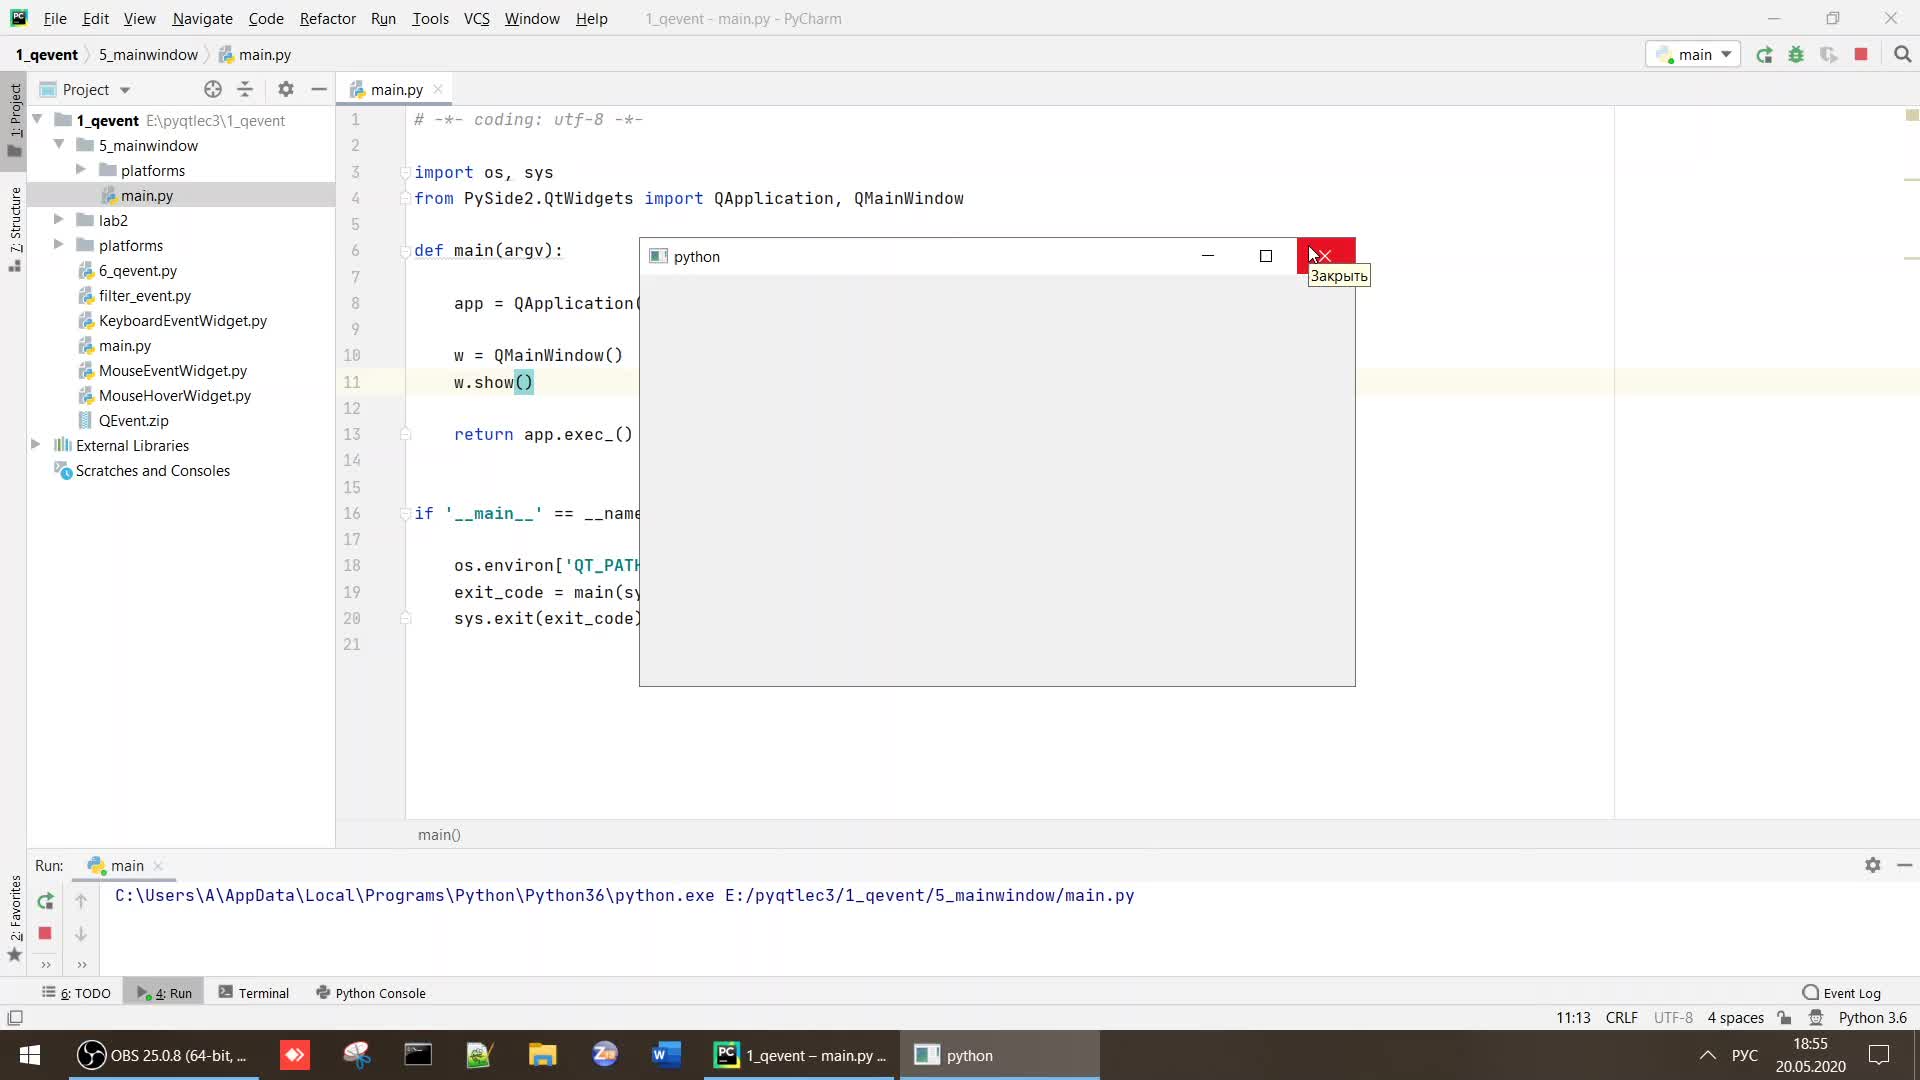
Task: Open the notification center icon
Action: (1879, 1055)
